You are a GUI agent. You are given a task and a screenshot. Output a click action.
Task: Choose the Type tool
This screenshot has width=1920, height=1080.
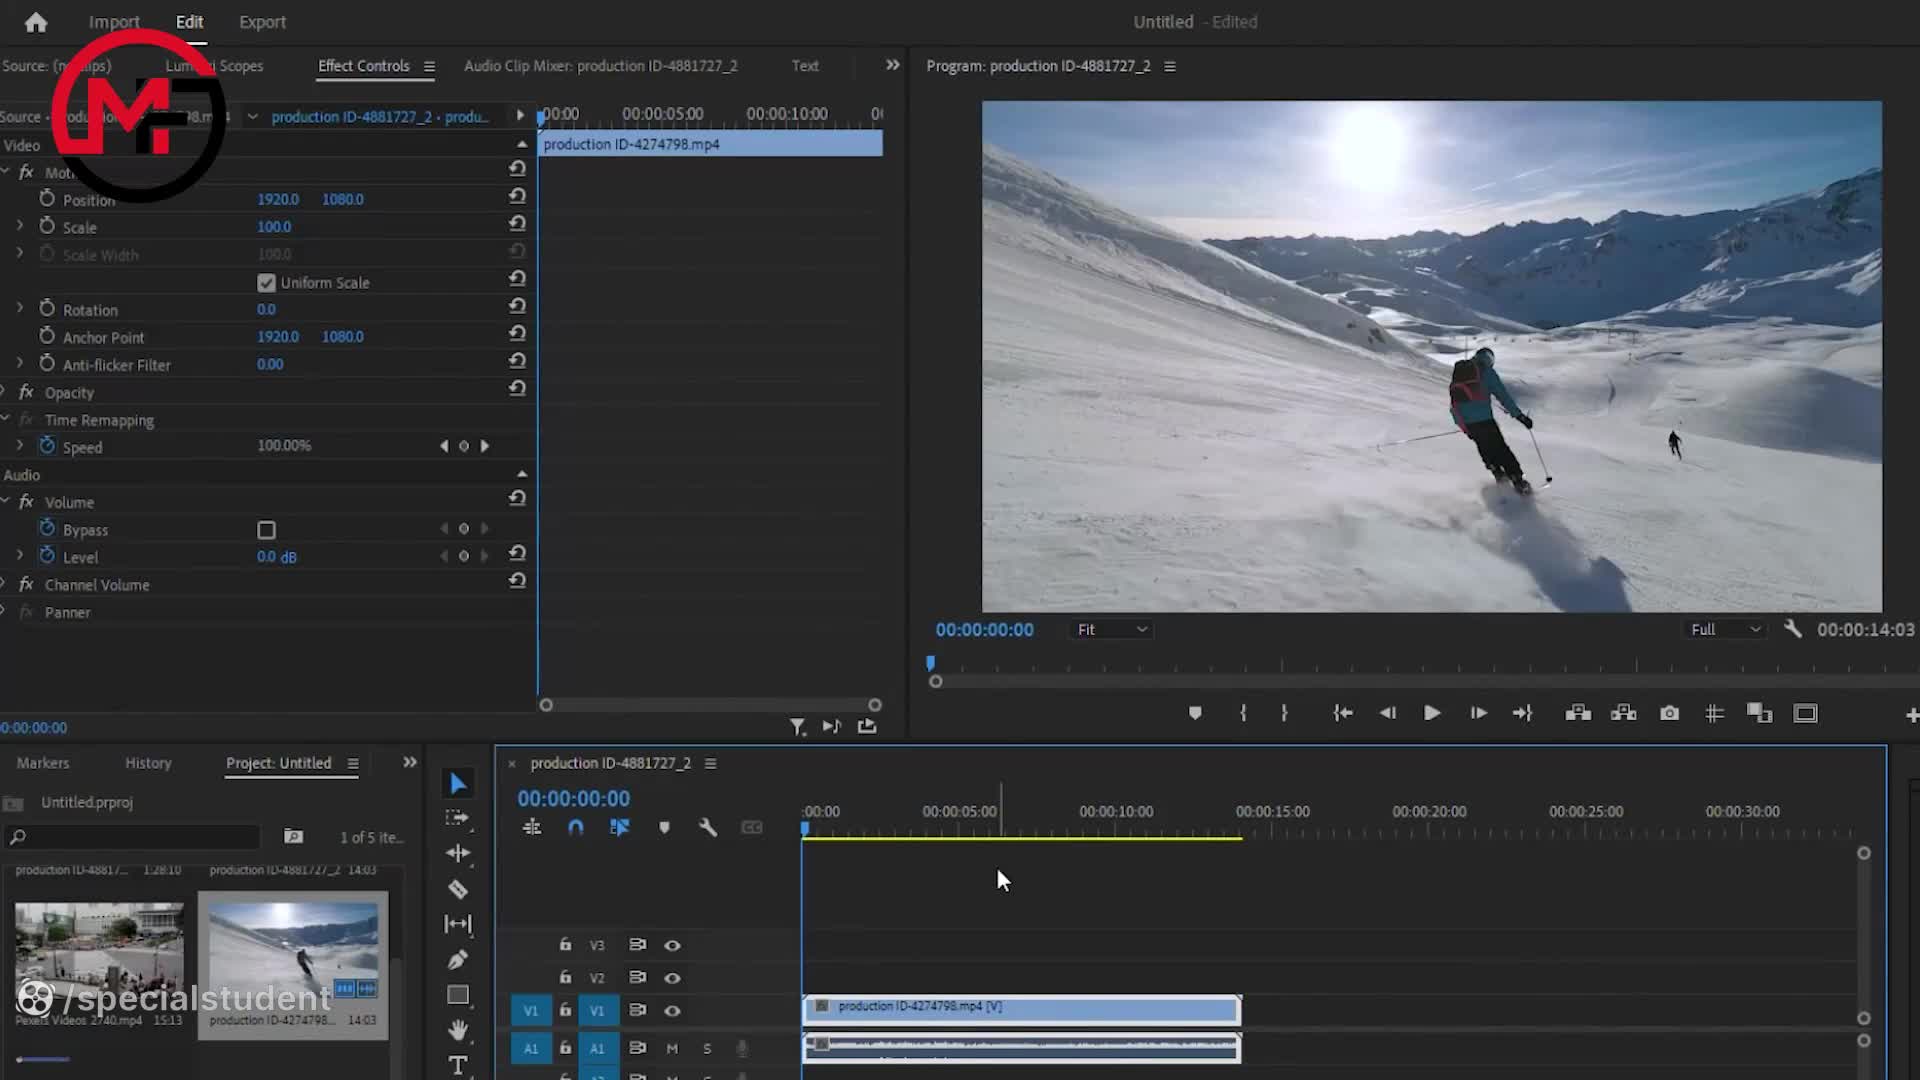(x=458, y=1065)
